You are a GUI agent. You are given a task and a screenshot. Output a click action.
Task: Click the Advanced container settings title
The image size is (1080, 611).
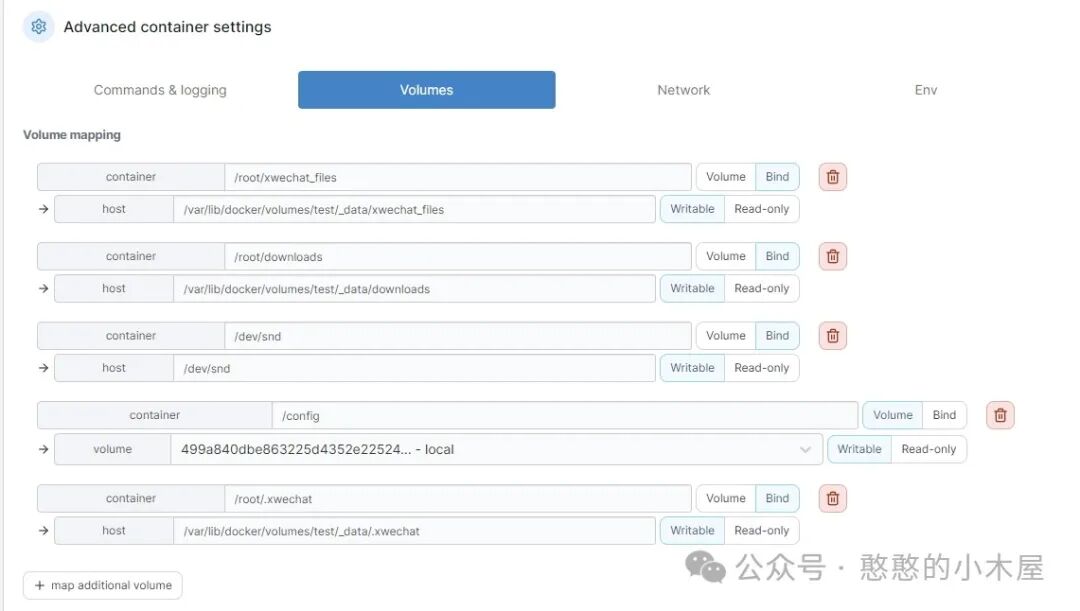pos(167,27)
